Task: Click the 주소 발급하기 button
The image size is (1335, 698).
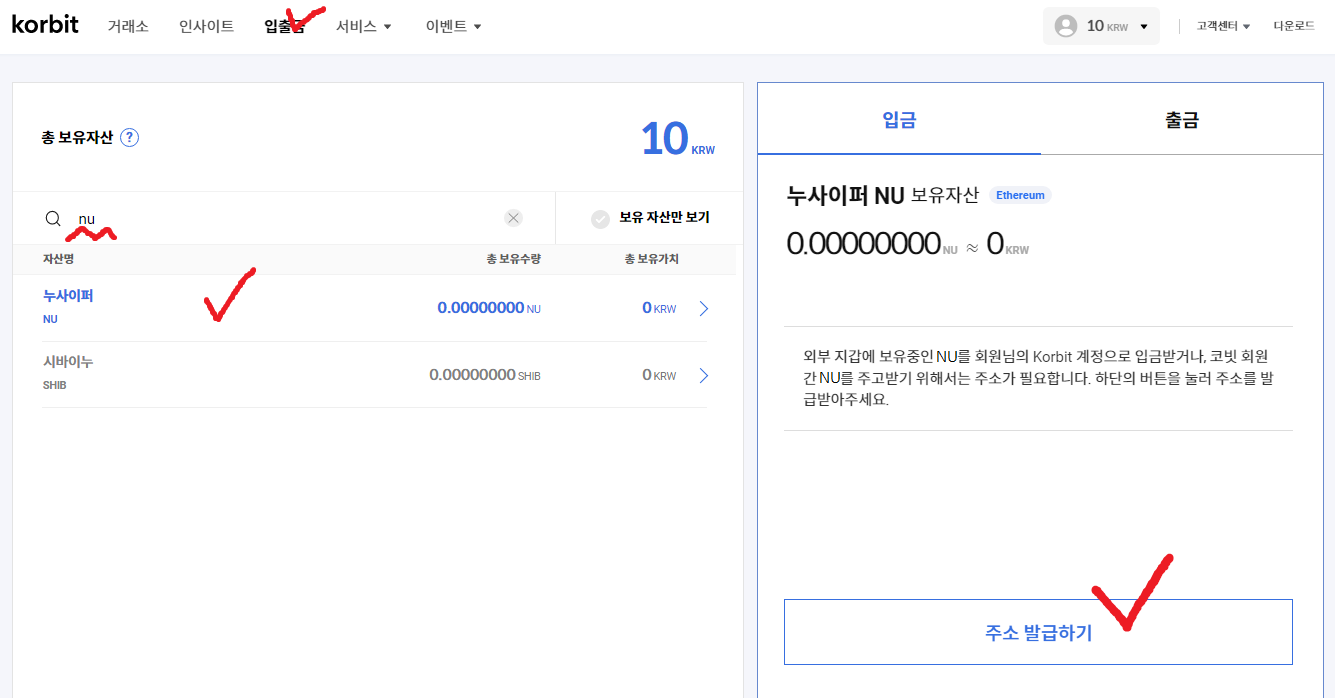Action: pyautogui.click(x=1038, y=632)
